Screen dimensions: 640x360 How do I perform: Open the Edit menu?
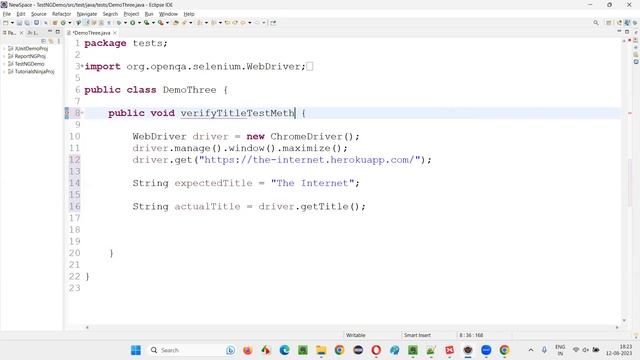click(21, 14)
